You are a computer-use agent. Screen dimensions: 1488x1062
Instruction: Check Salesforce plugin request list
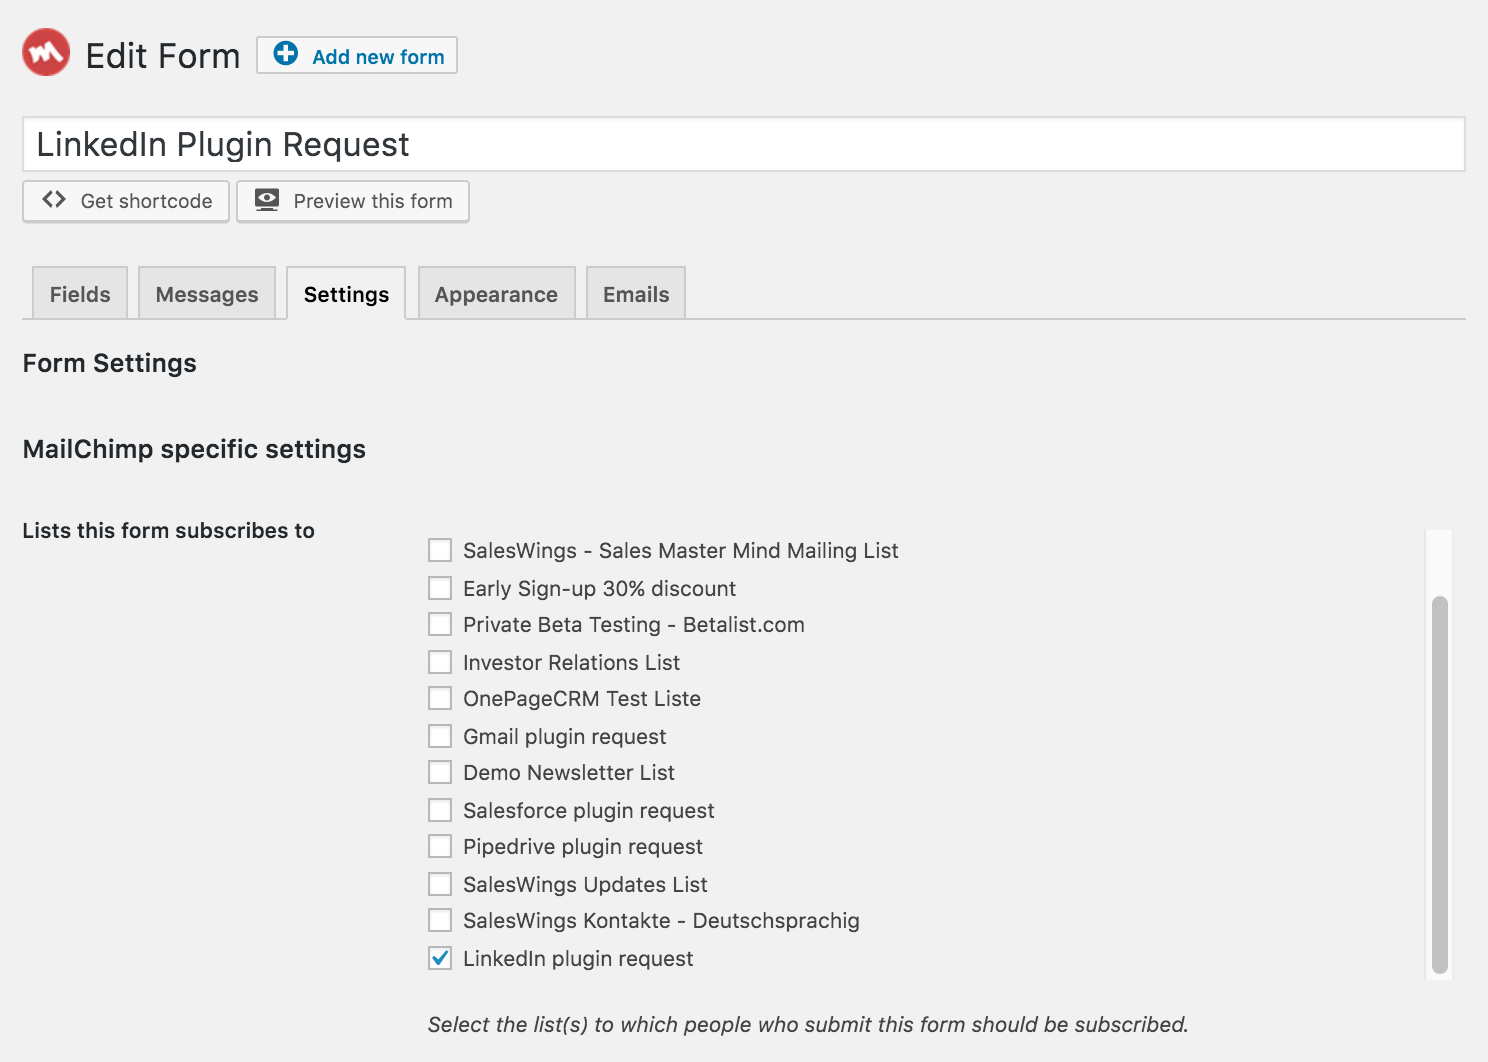click(x=440, y=810)
